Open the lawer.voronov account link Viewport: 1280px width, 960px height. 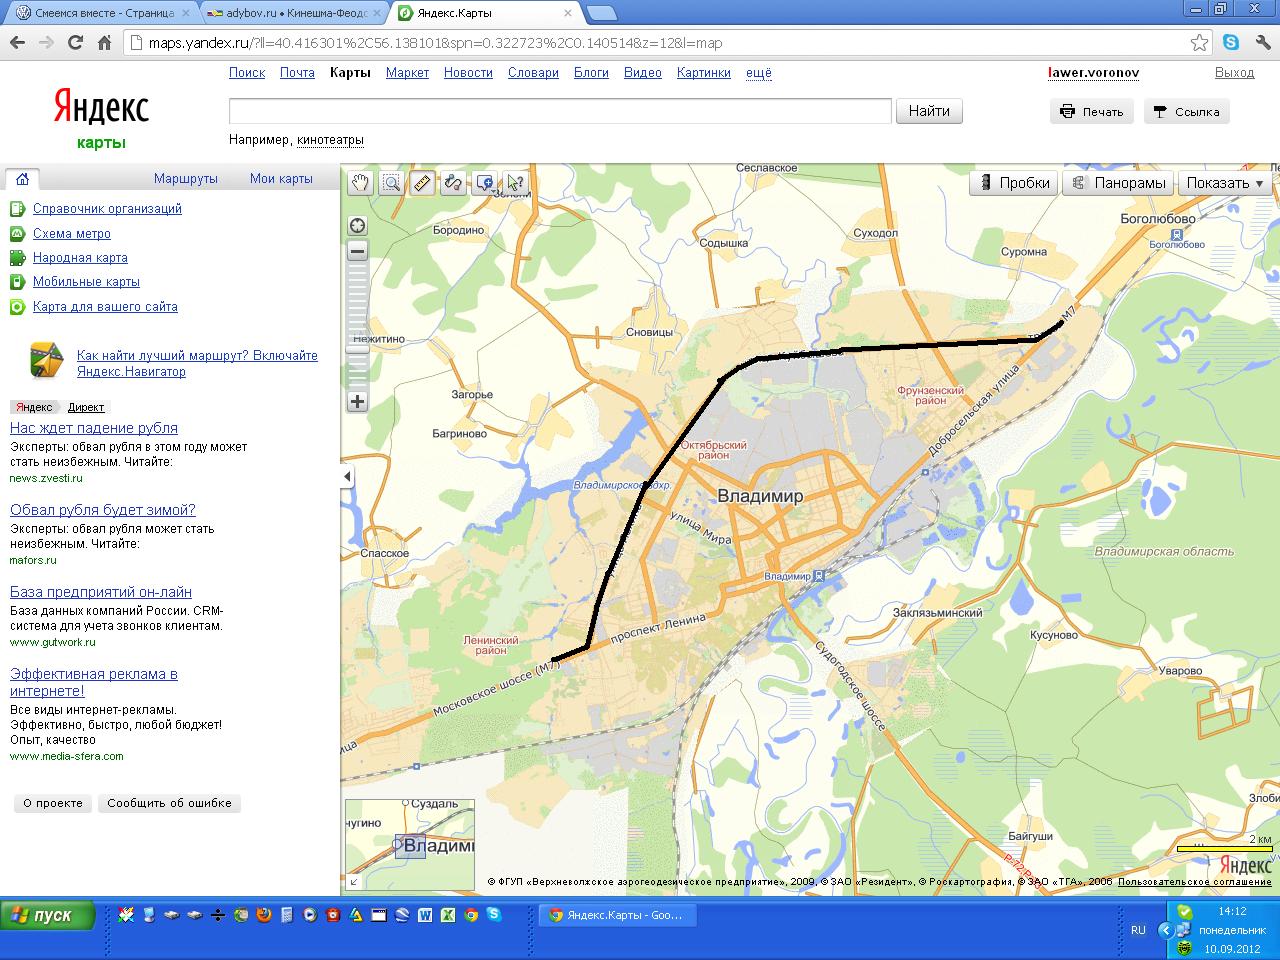(1093, 73)
